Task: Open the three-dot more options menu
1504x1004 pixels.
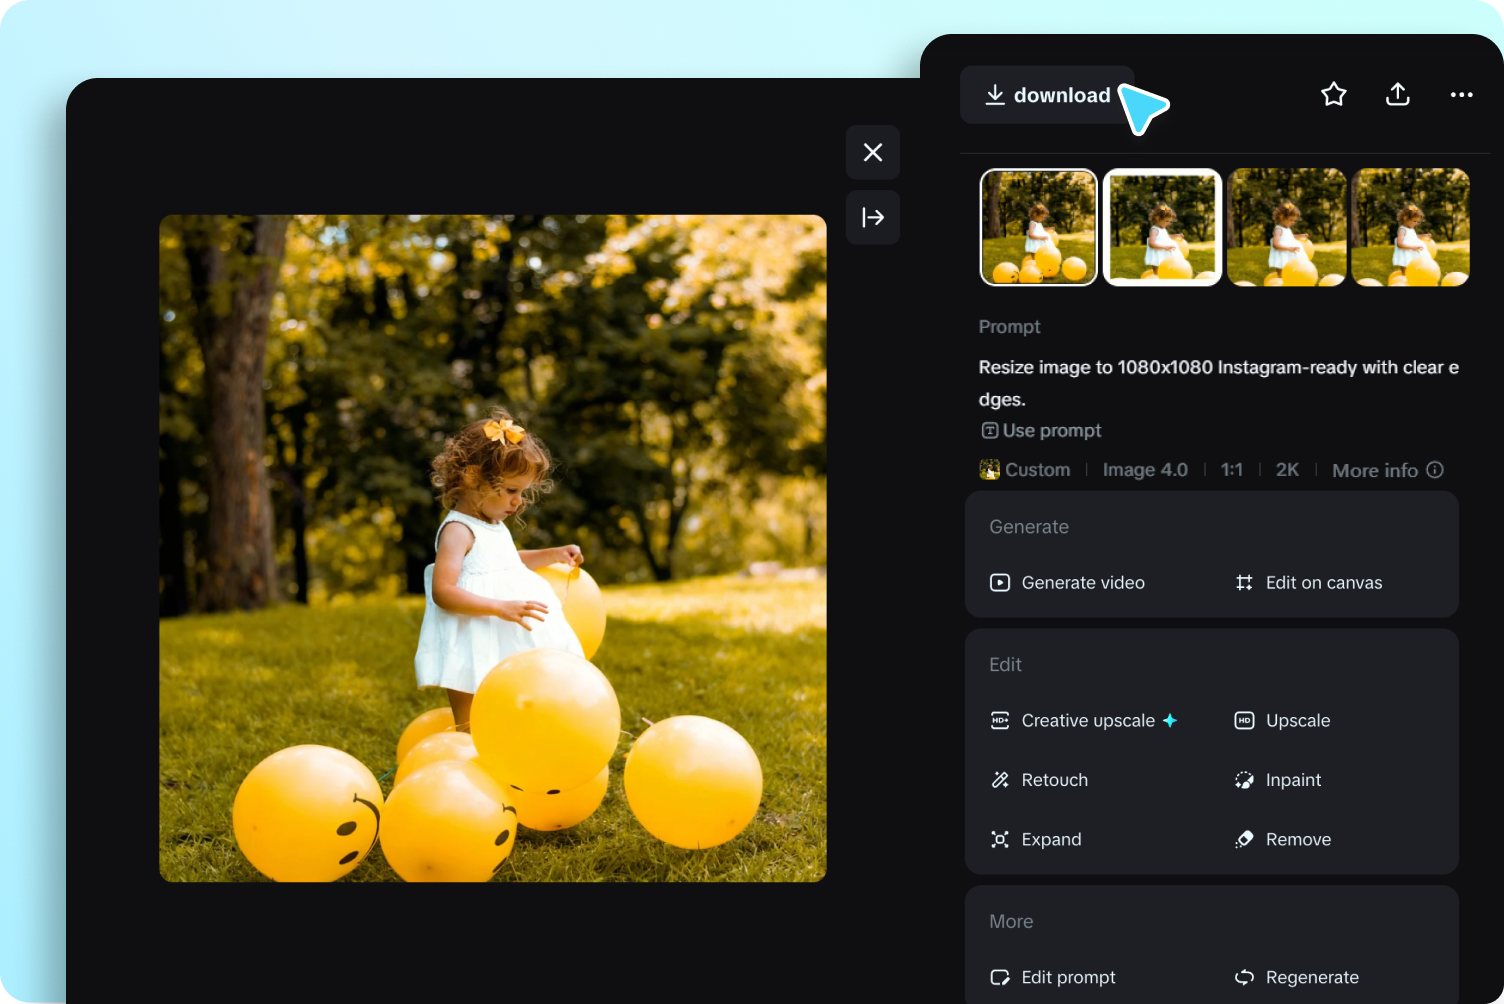Action: click(x=1462, y=94)
